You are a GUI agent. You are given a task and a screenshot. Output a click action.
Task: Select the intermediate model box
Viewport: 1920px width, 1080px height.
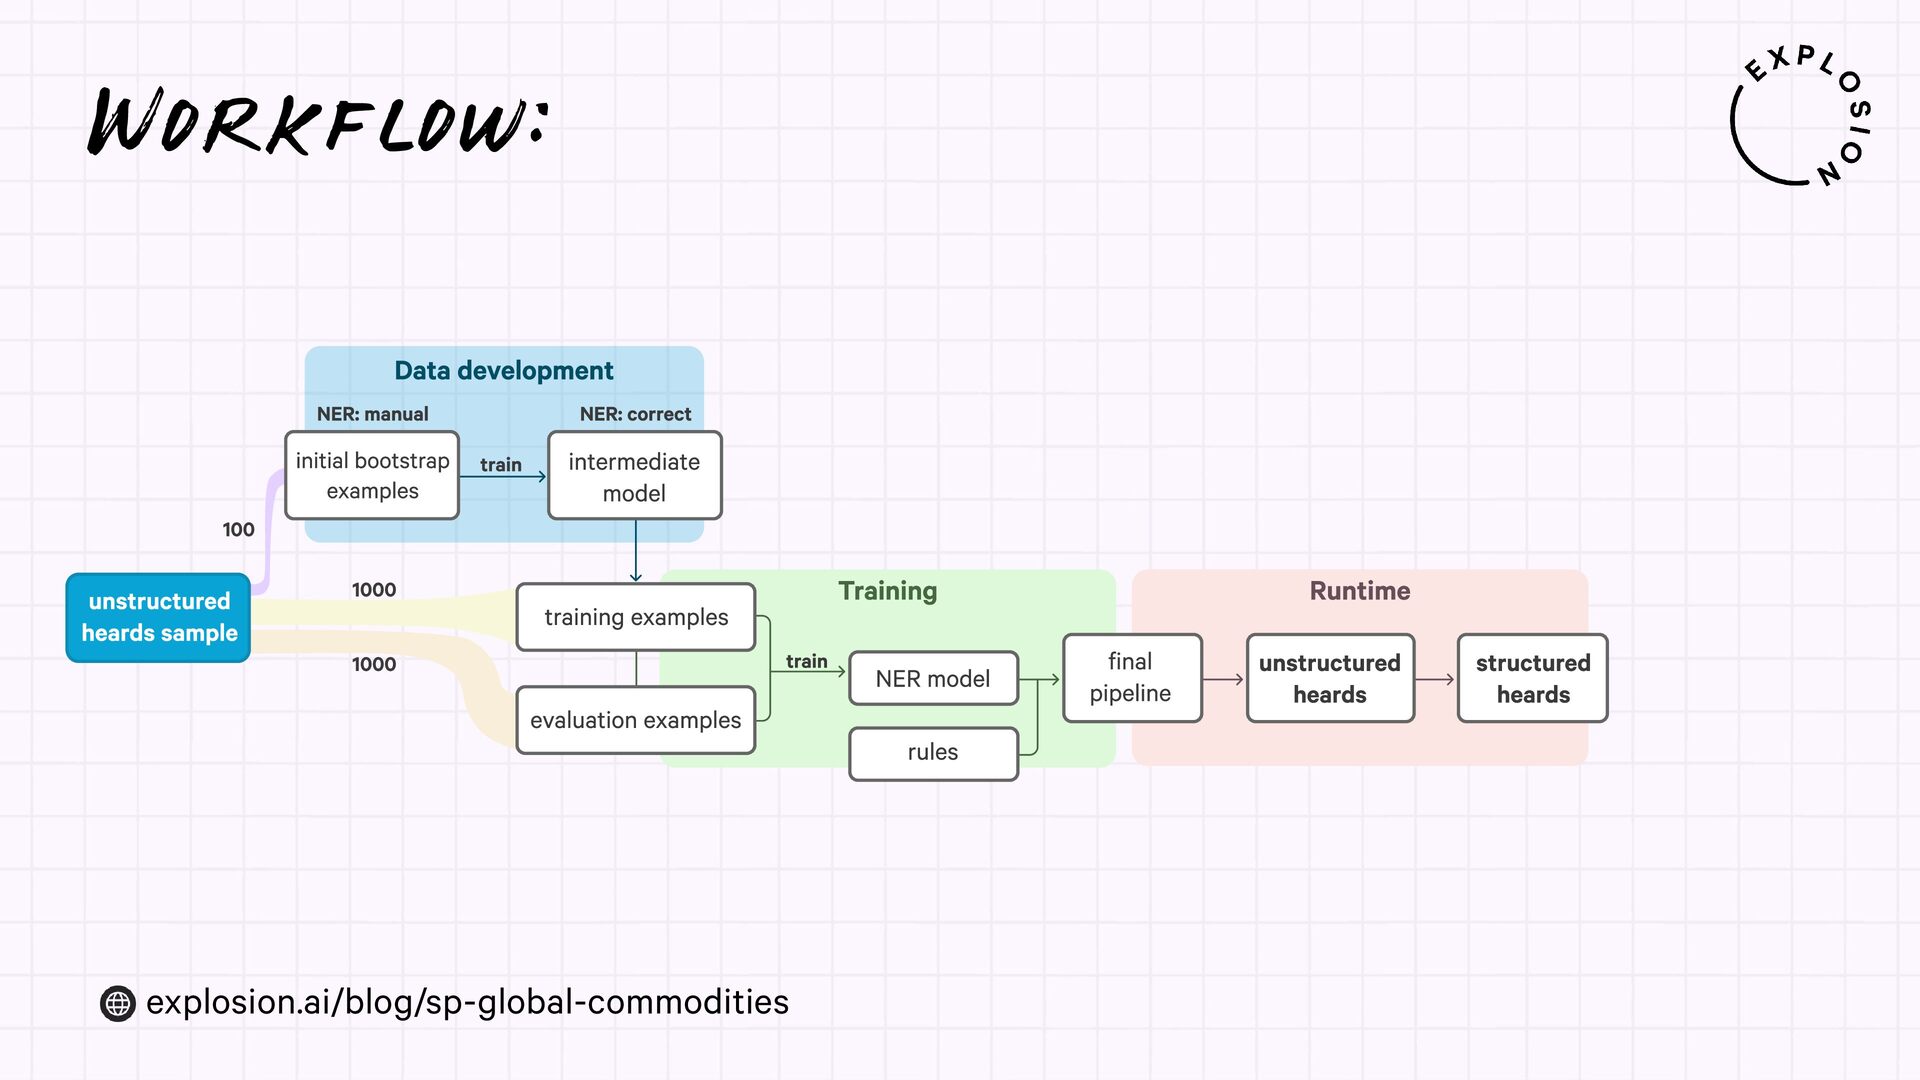click(634, 476)
